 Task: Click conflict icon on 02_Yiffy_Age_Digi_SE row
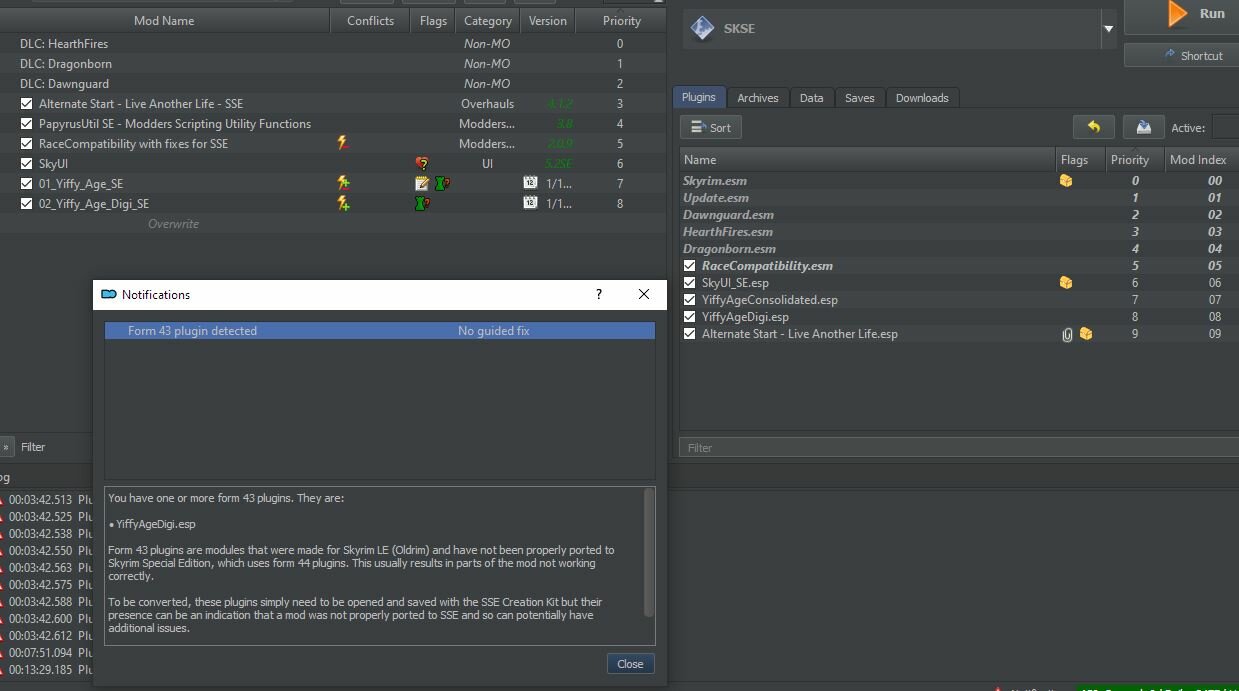[343, 203]
